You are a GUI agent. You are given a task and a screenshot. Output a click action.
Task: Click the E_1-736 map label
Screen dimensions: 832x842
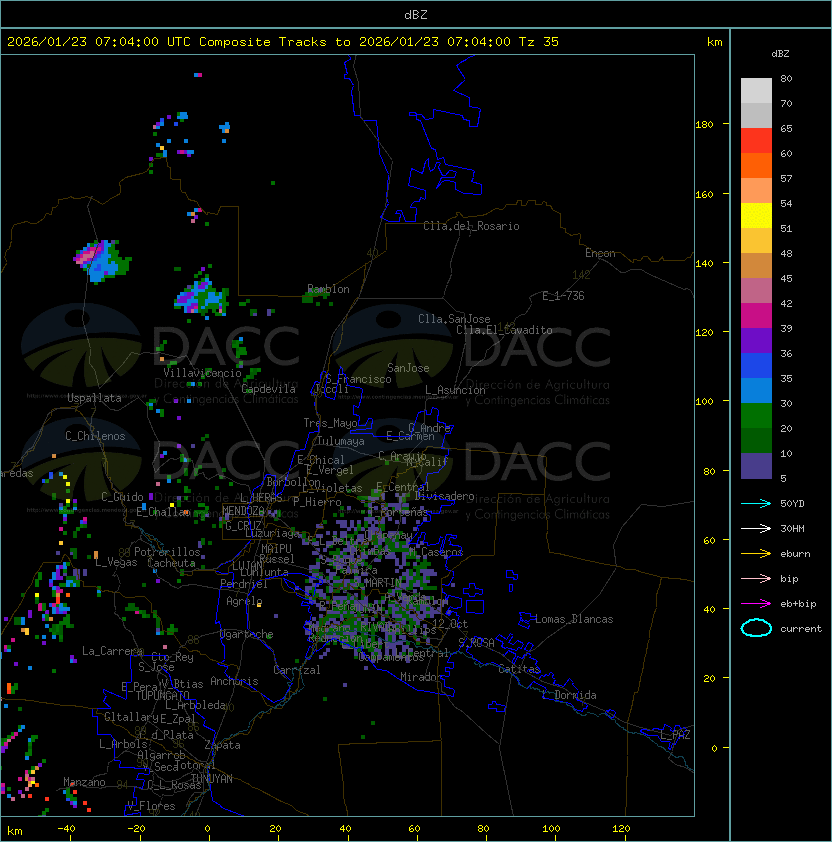[x=563, y=296]
